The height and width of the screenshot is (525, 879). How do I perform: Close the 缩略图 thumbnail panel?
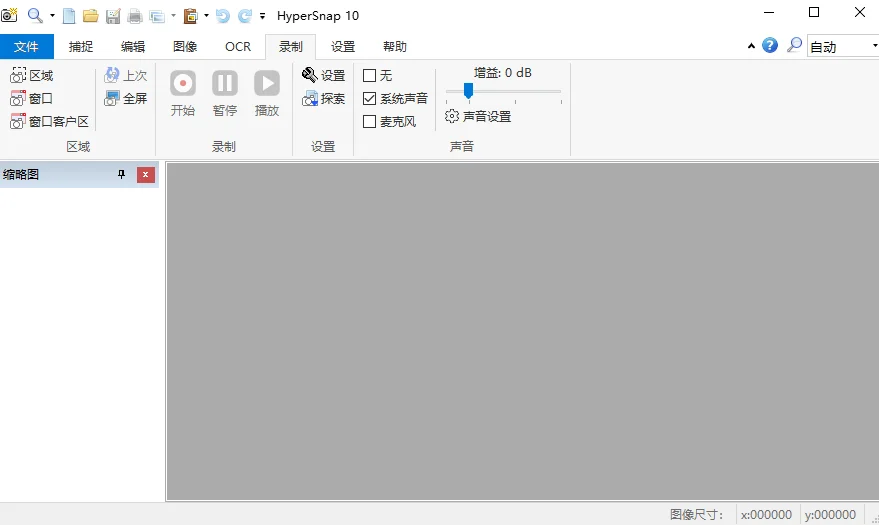coord(146,174)
